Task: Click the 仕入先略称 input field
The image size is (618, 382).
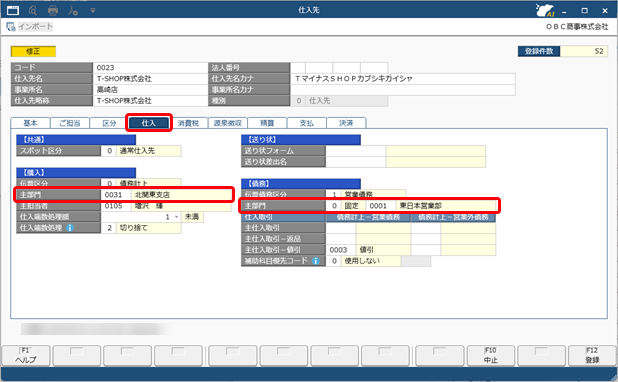Action: tap(151, 101)
